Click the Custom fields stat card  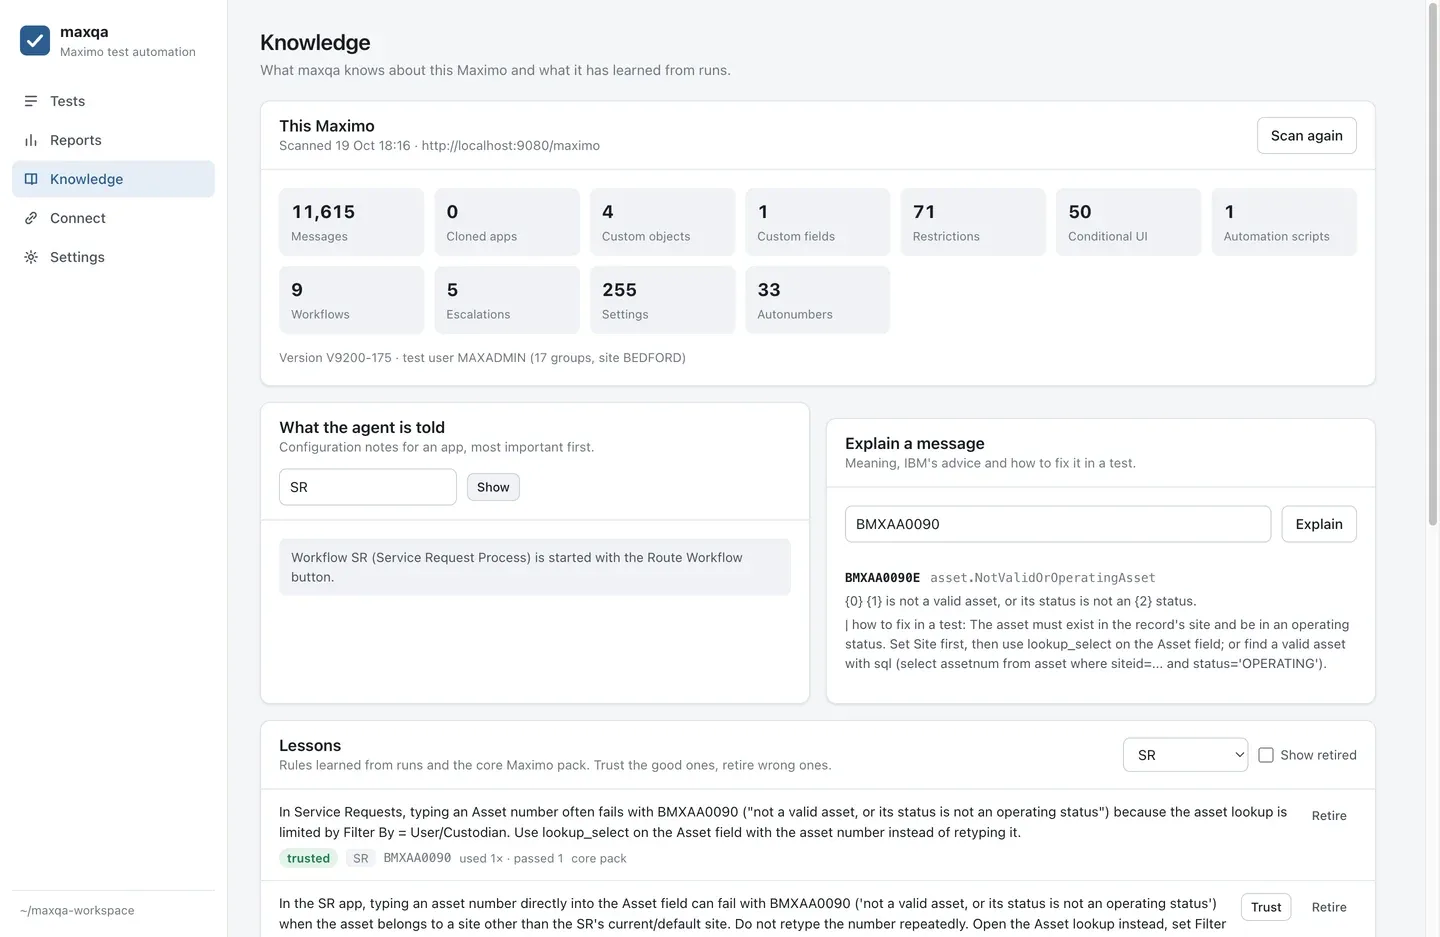pyautogui.click(x=818, y=222)
